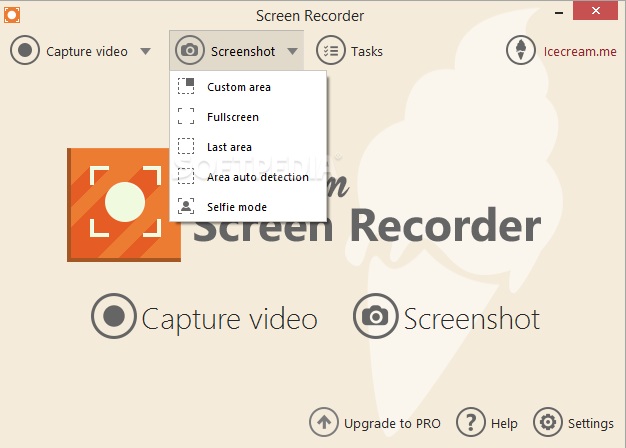This screenshot has width=626, height=448.
Task: Click the Custom area dashed icon
Action: pyautogui.click(x=186, y=86)
